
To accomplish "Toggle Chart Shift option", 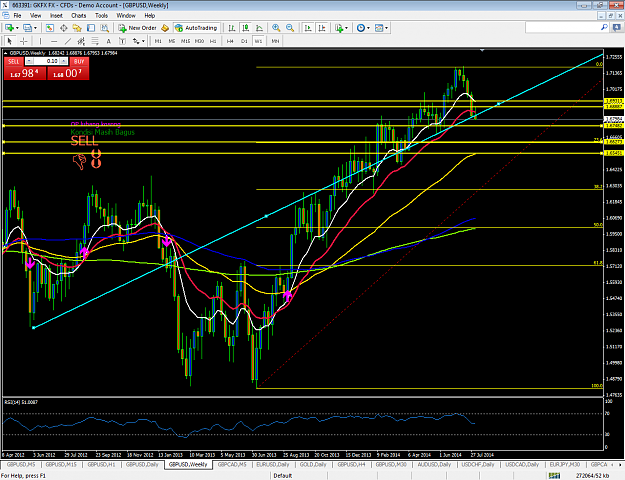I will click(x=322, y=28).
